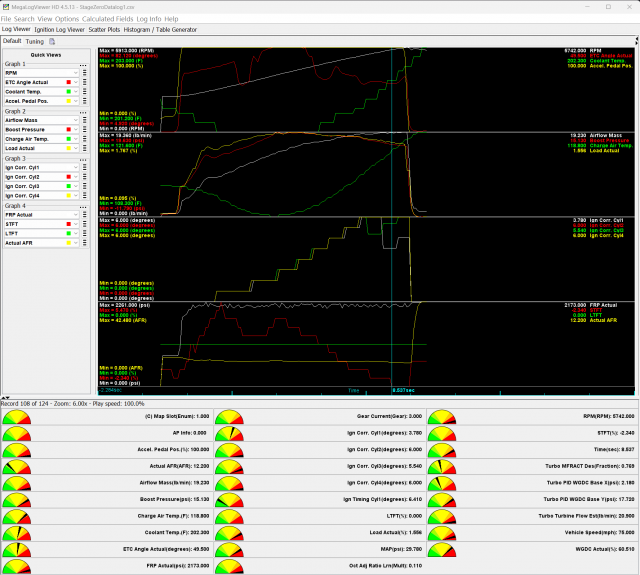640x575 pixels.
Task: Open the RPM field dropdown in Graph 1
Action: (76, 72)
